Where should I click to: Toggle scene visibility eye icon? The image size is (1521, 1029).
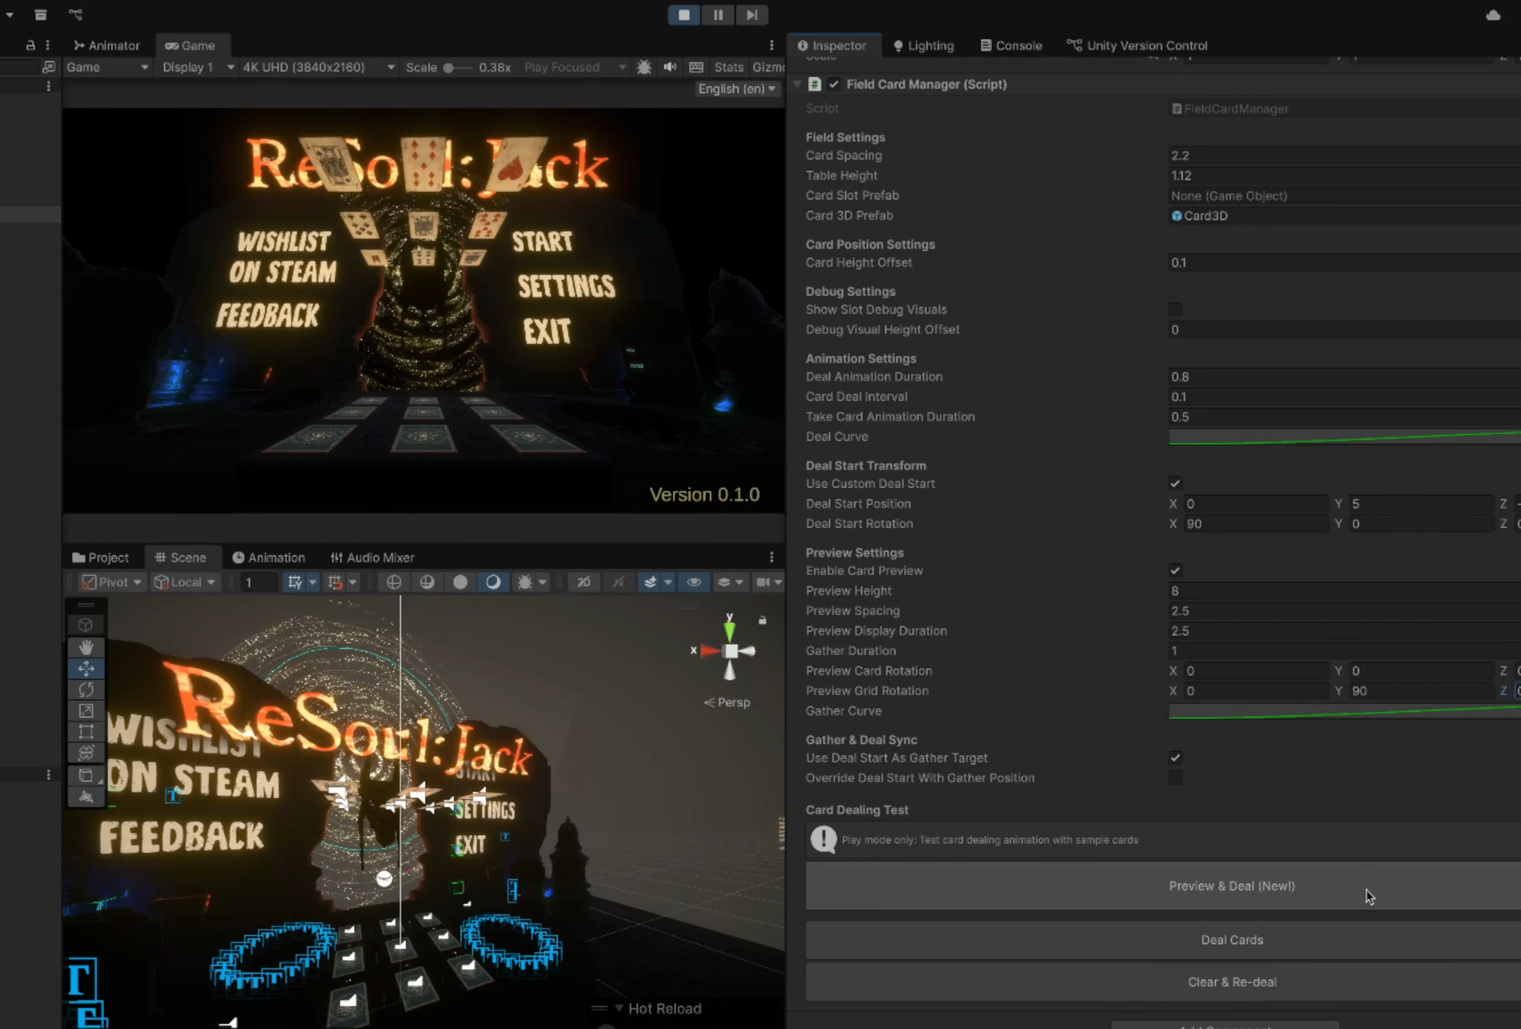tap(693, 582)
